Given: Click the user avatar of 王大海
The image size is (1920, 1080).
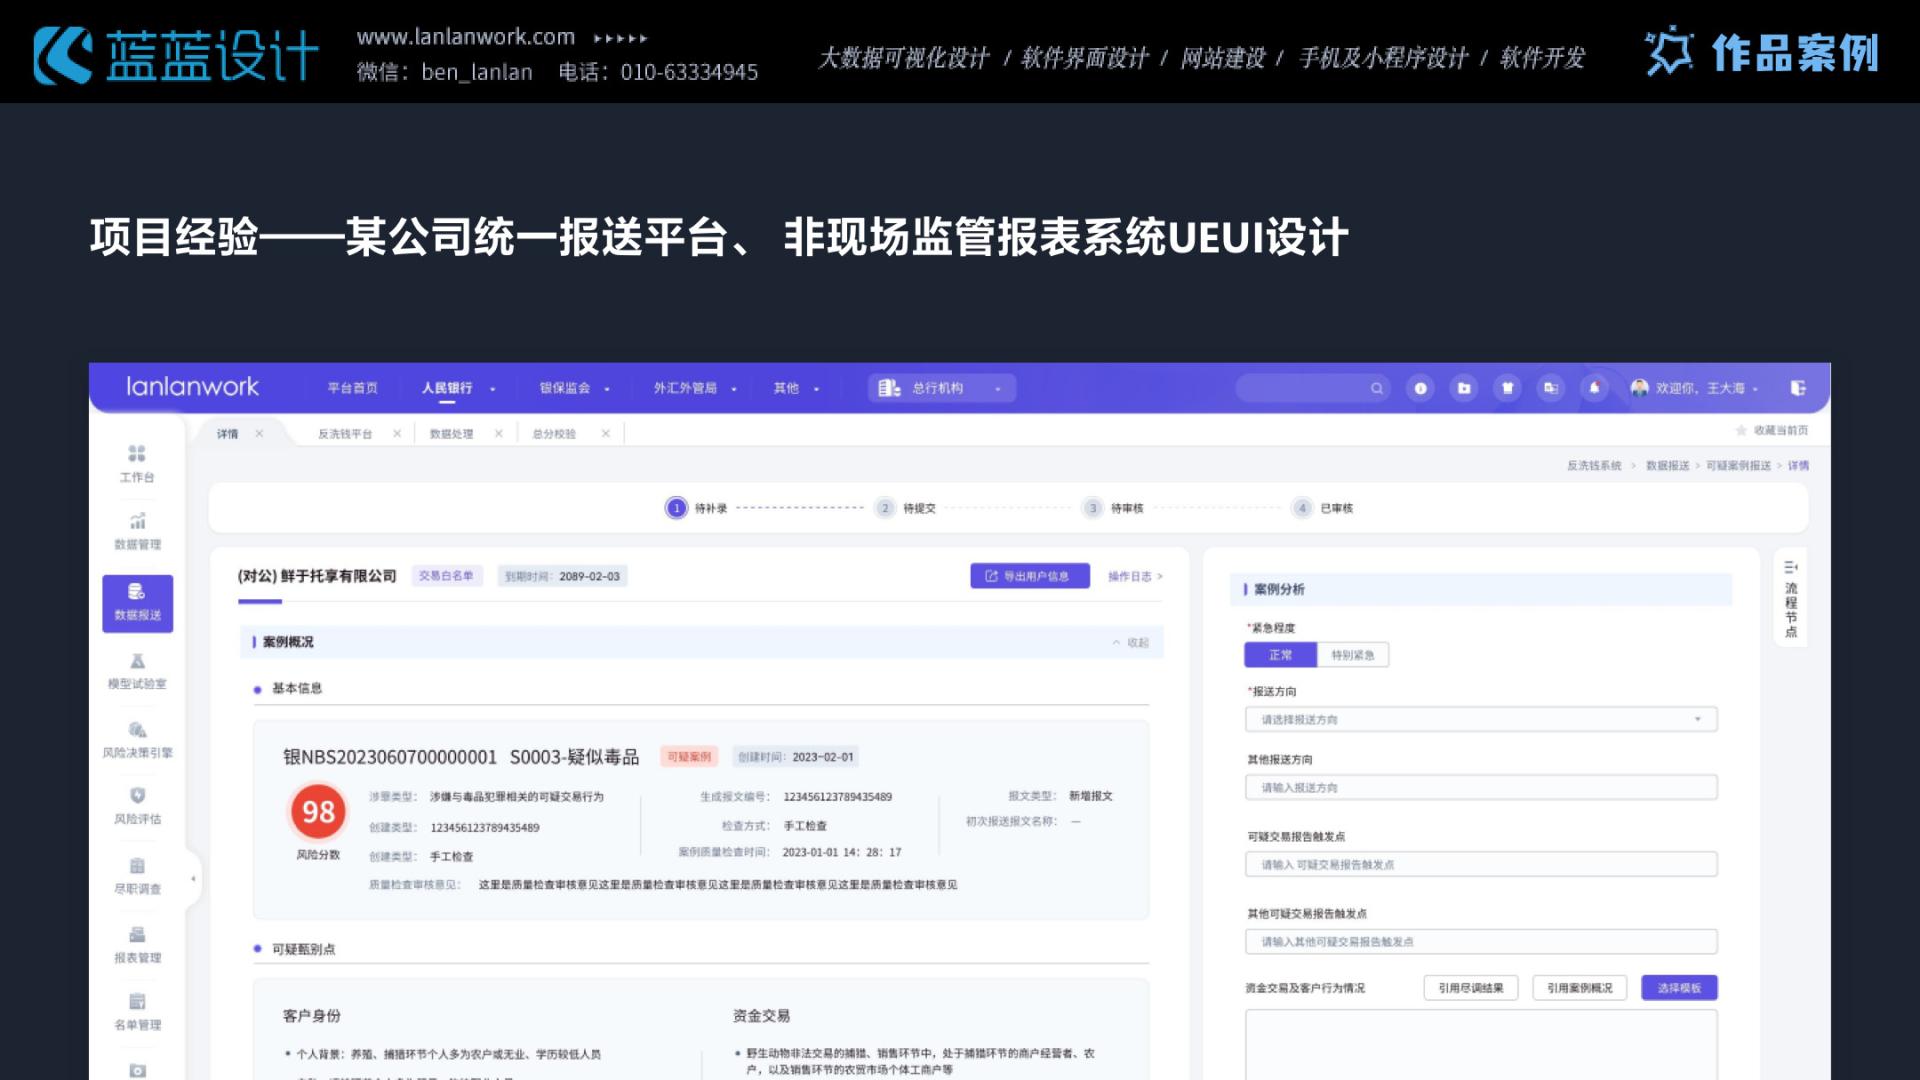Looking at the screenshot, I should pyautogui.click(x=1639, y=388).
